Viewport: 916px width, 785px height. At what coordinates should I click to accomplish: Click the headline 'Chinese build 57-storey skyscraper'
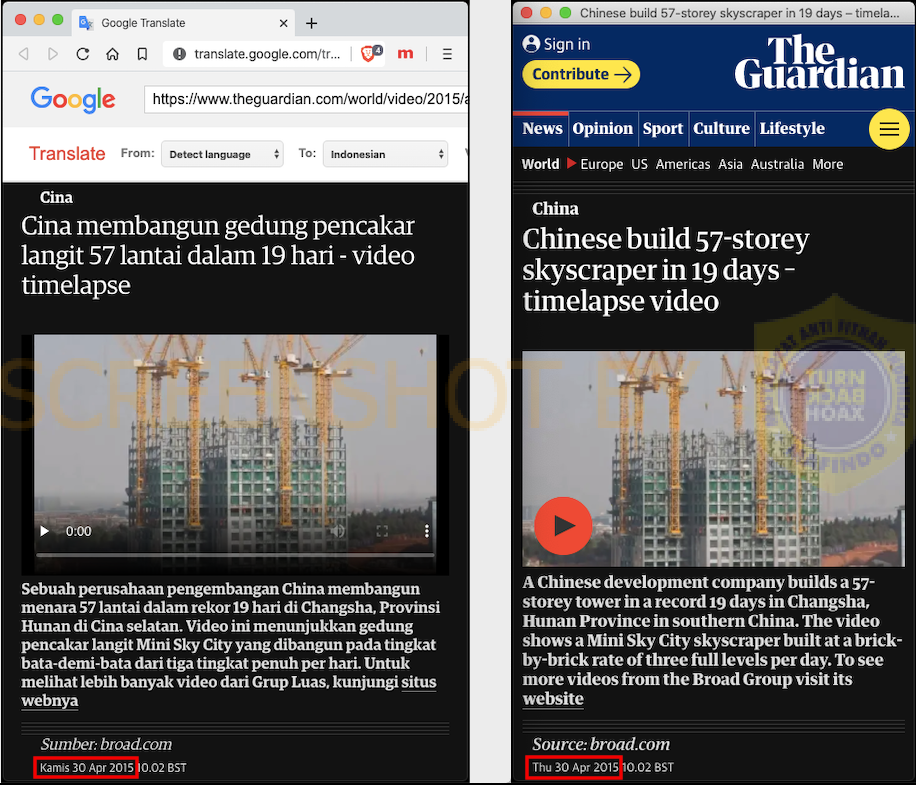click(666, 270)
